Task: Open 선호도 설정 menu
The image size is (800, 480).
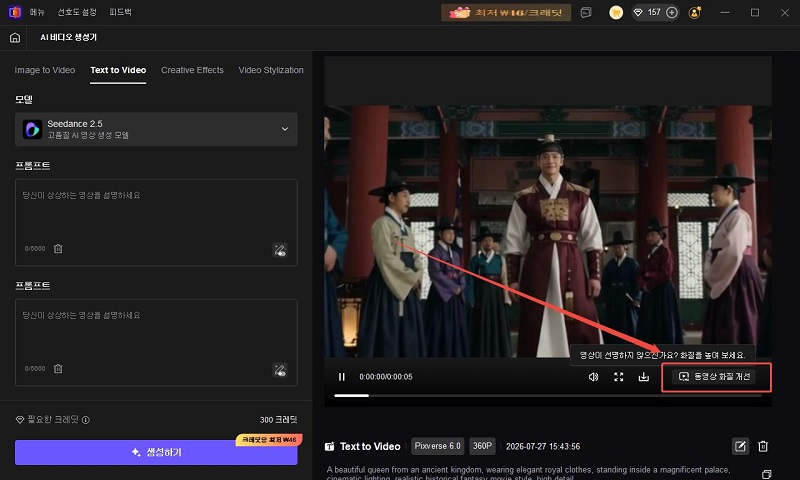Action: point(77,12)
